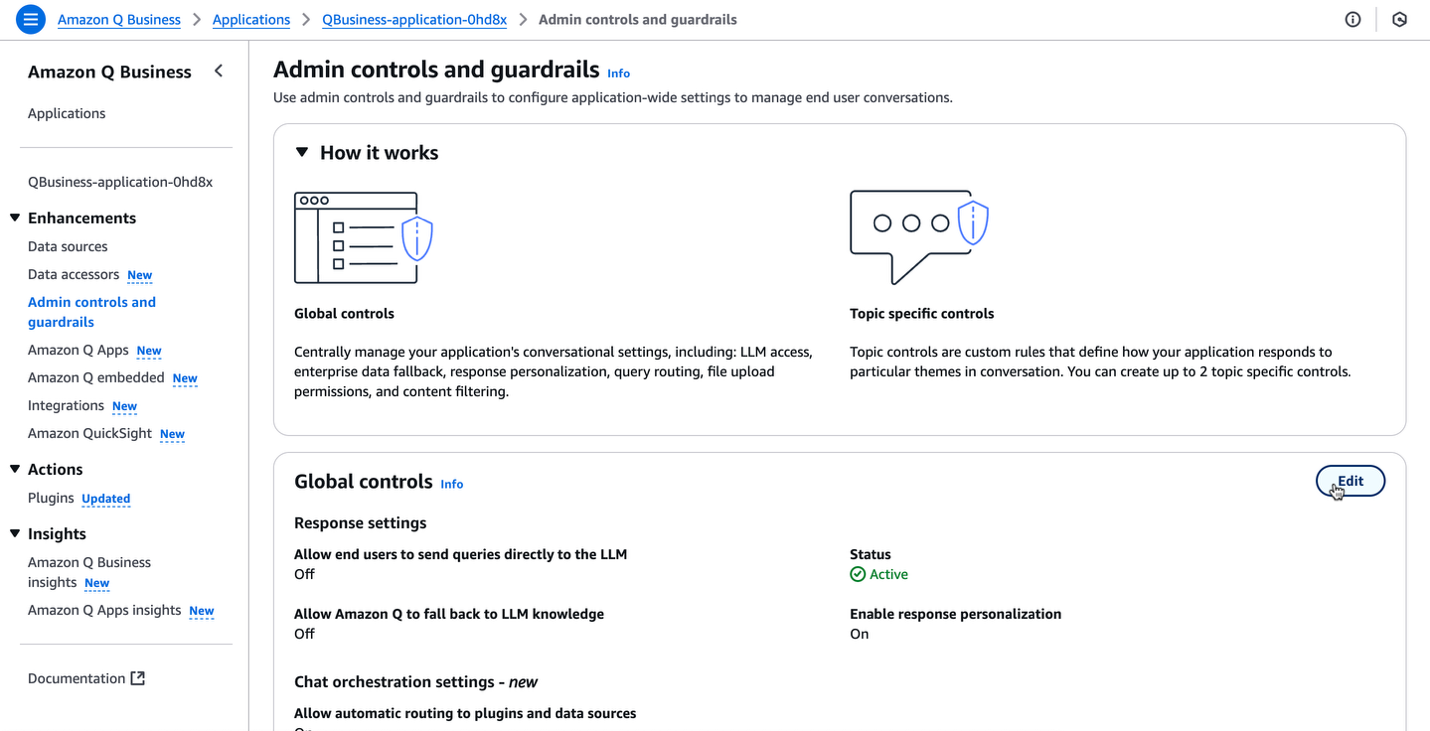
Task: Click Info link beside Global controls heading
Action: (x=452, y=484)
